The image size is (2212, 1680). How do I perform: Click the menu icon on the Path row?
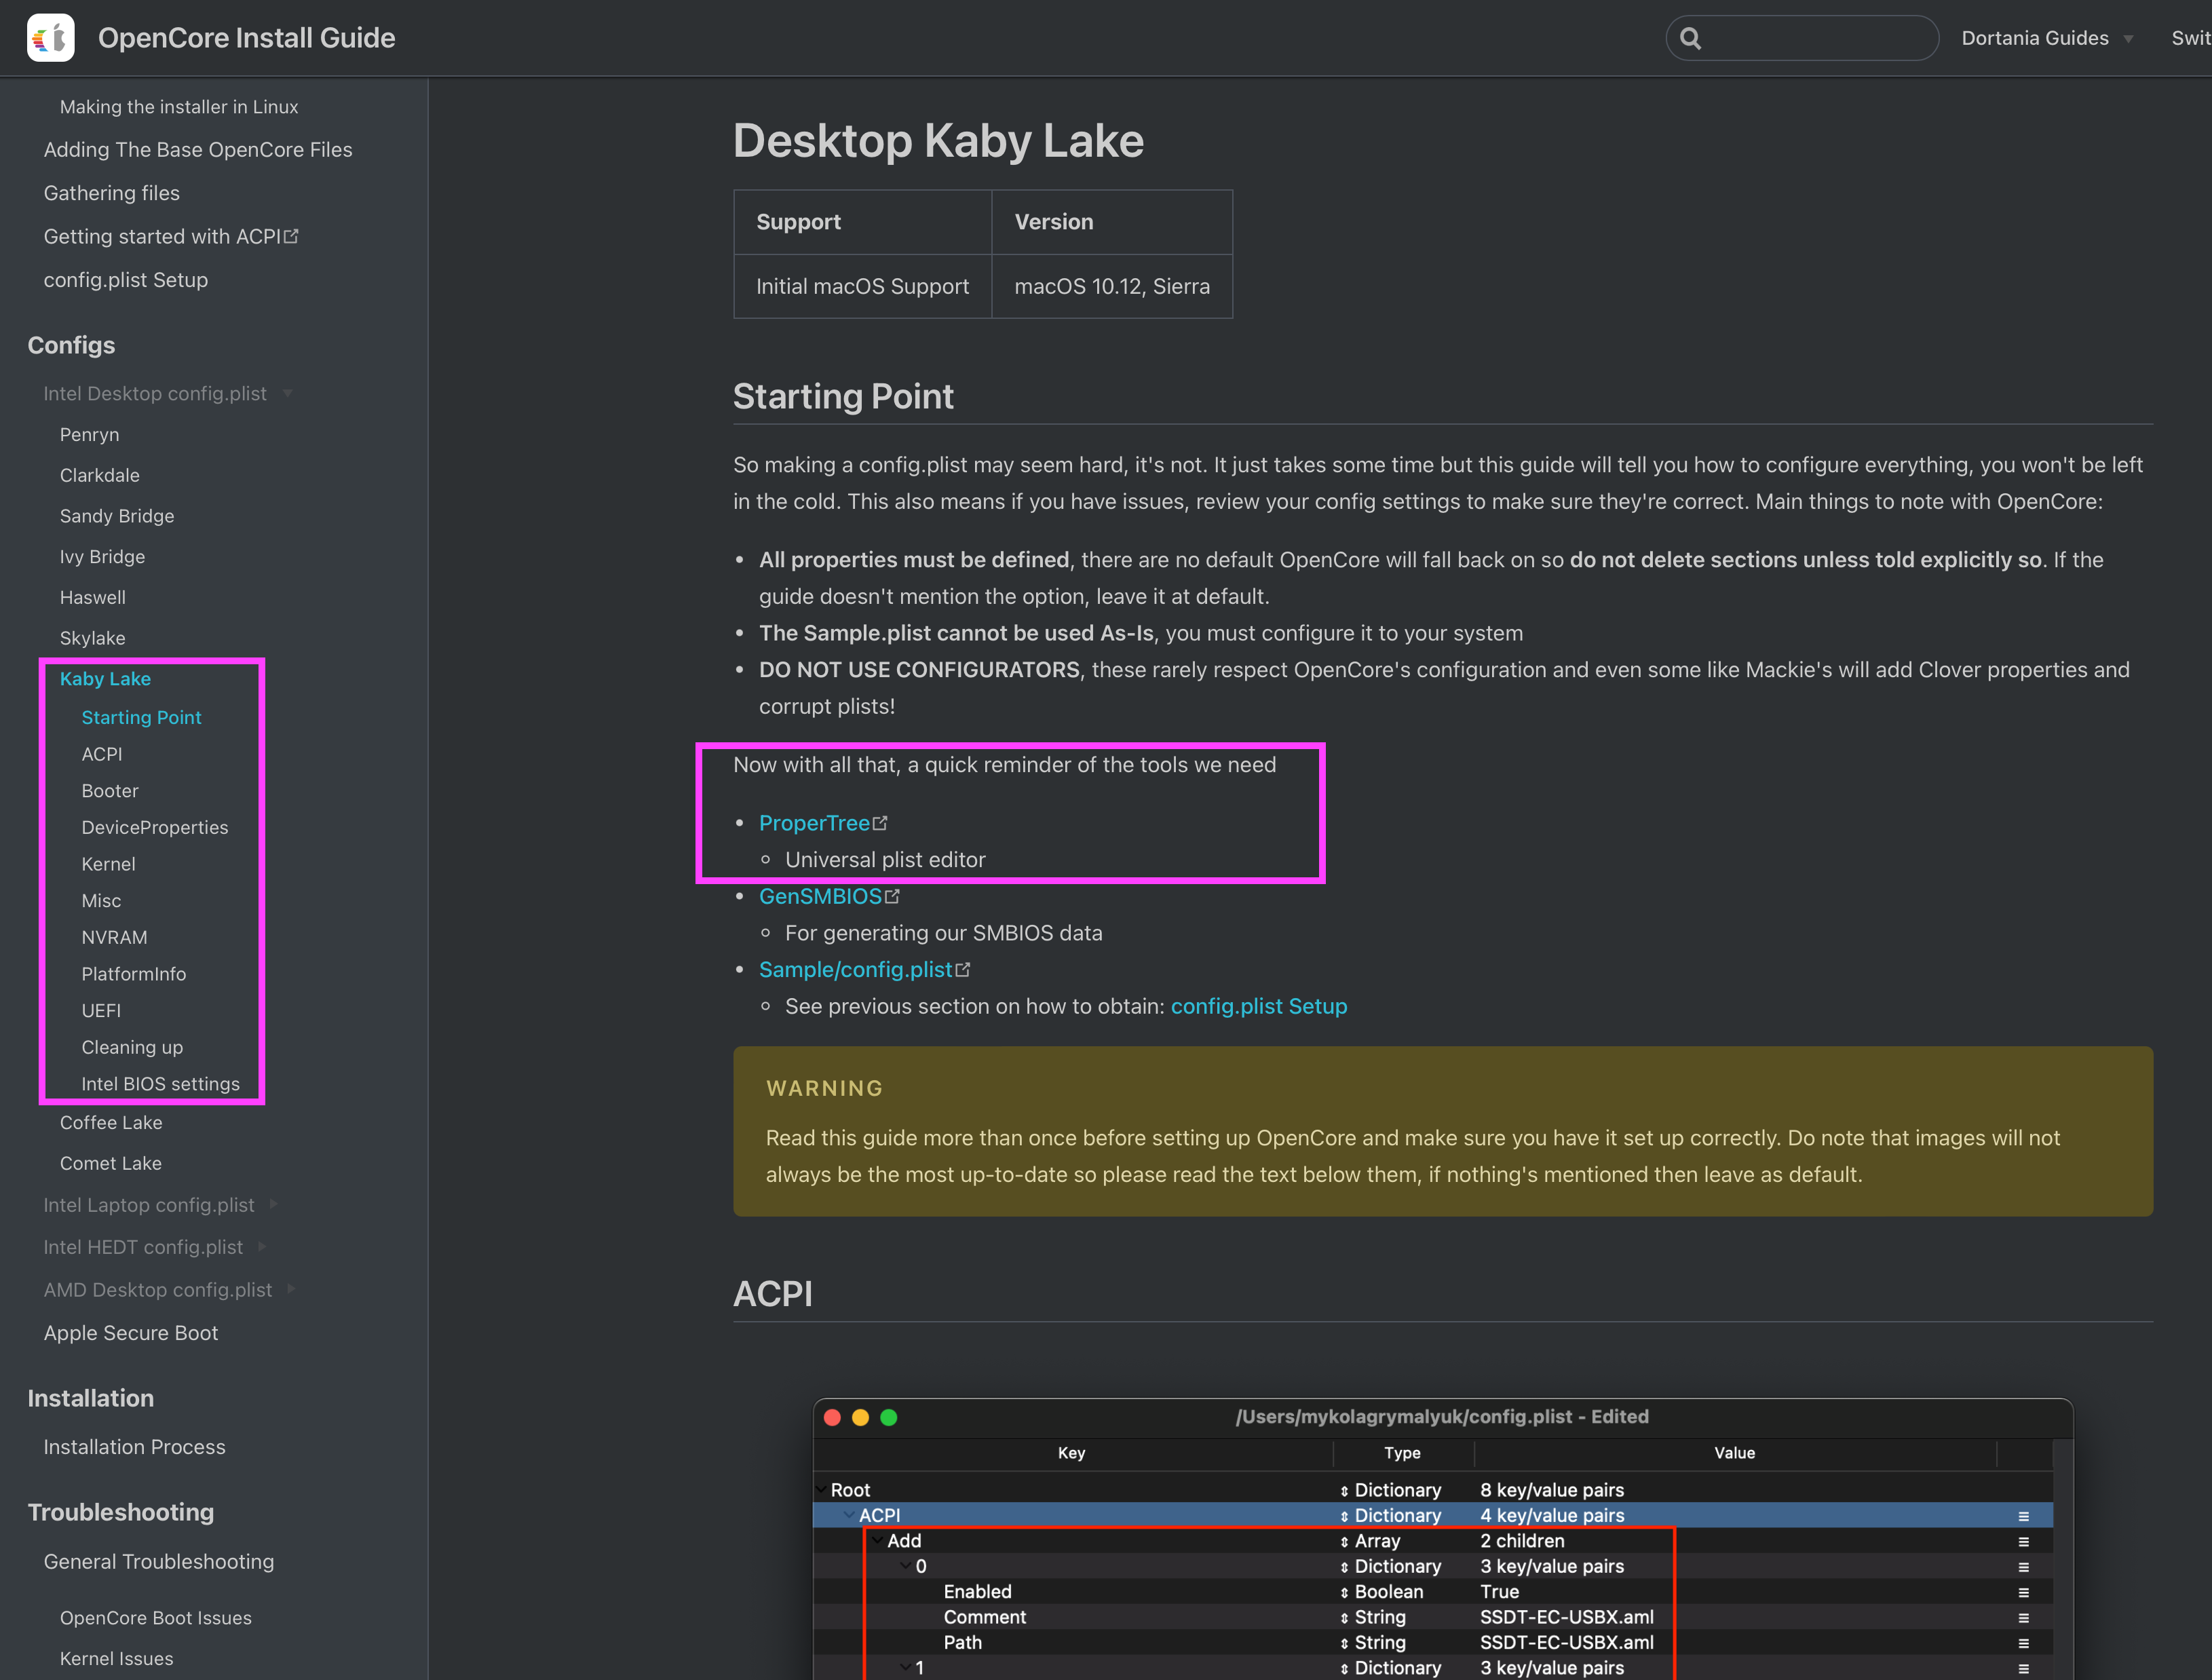[2023, 1643]
